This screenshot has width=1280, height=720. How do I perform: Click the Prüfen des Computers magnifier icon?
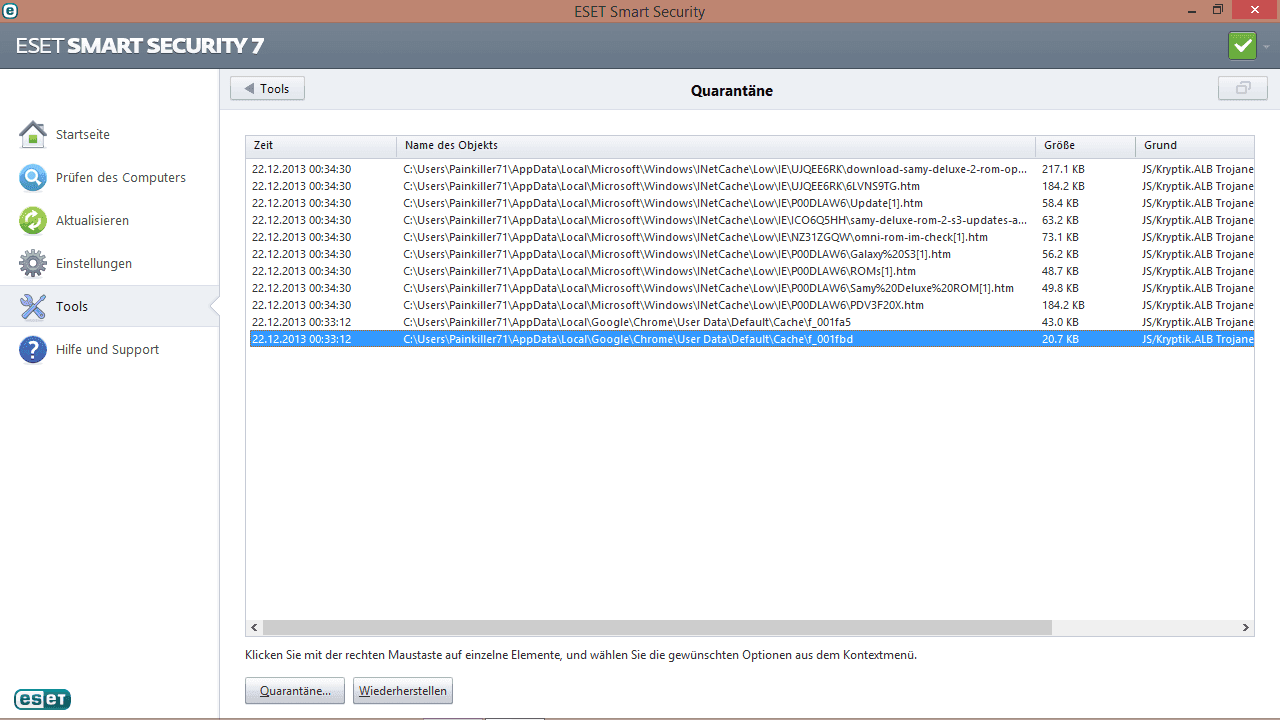pyautogui.click(x=33, y=177)
